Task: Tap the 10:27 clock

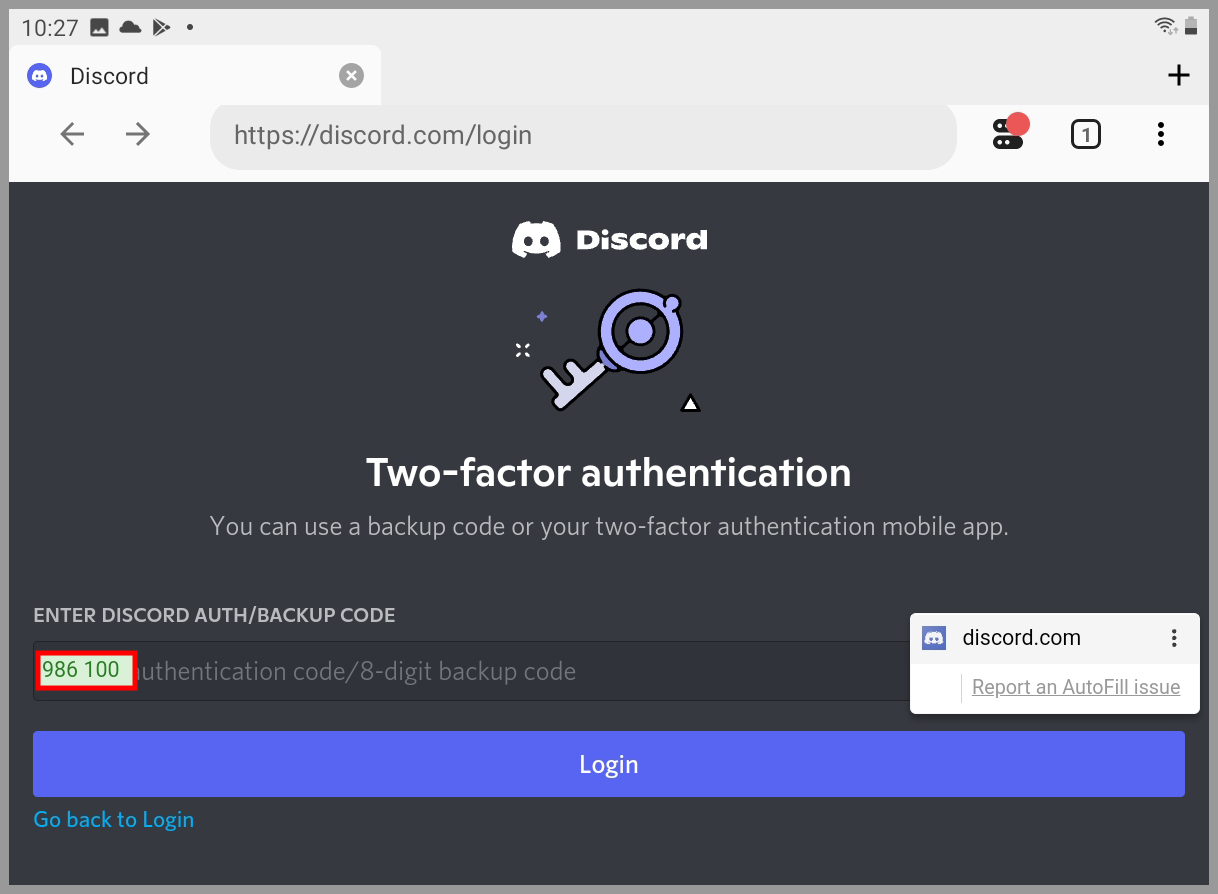Action: pyautogui.click(x=50, y=28)
